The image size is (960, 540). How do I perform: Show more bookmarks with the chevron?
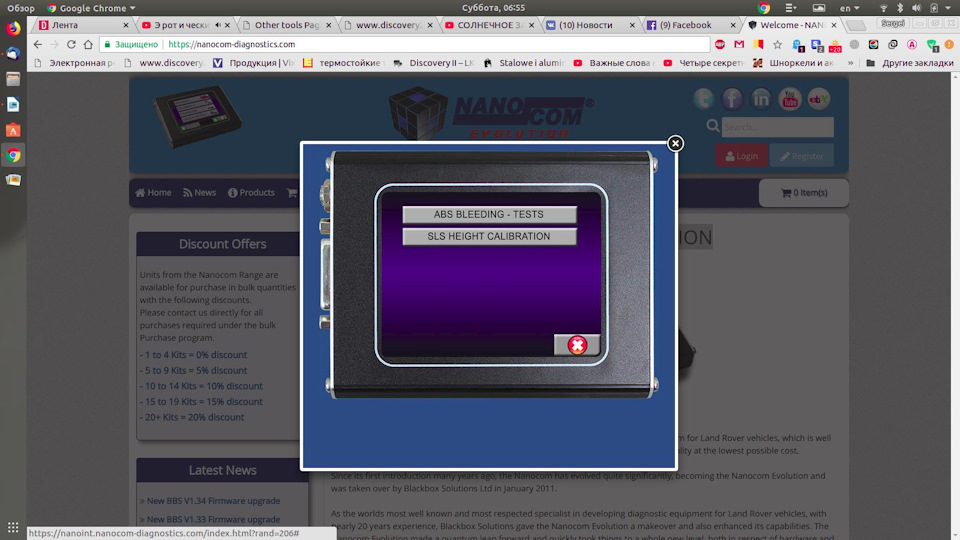850,63
